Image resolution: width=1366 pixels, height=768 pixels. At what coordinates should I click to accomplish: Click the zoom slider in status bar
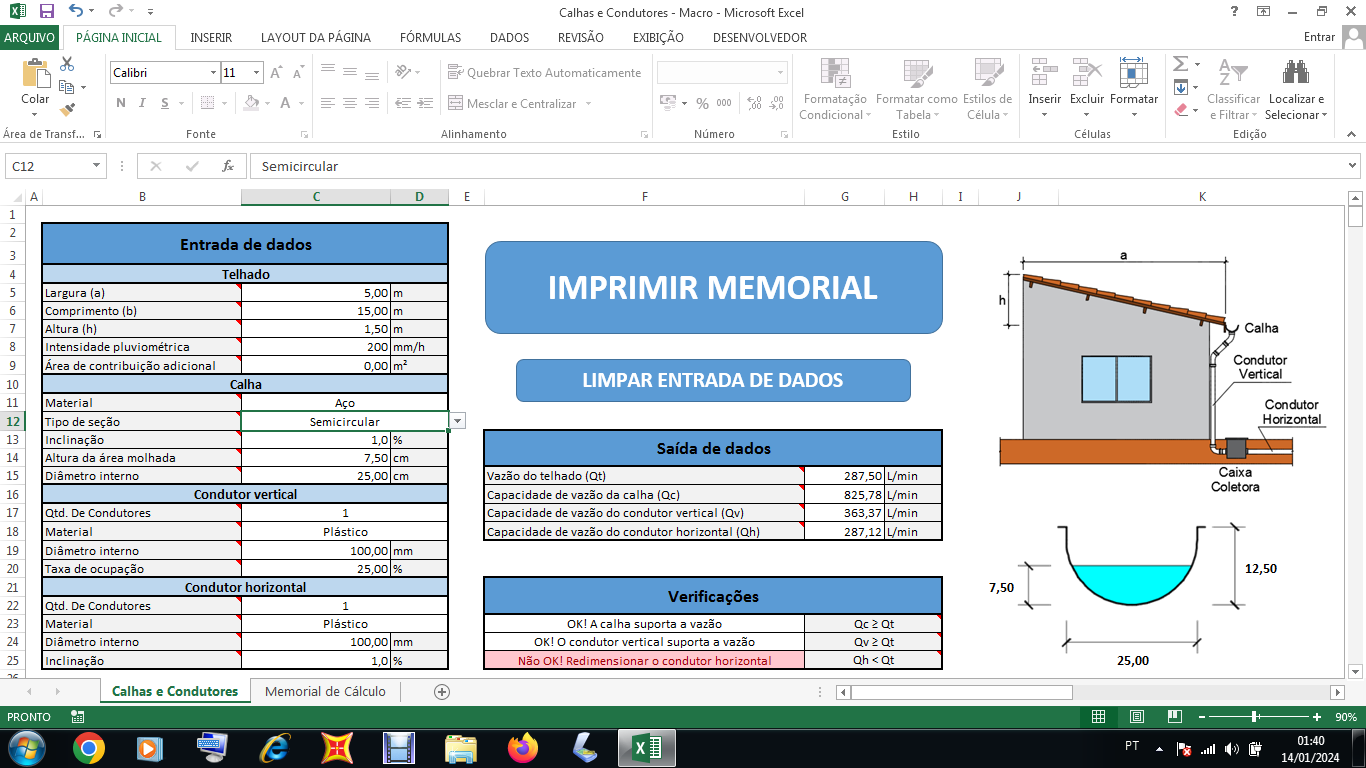pyautogui.click(x=1254, y=717)
